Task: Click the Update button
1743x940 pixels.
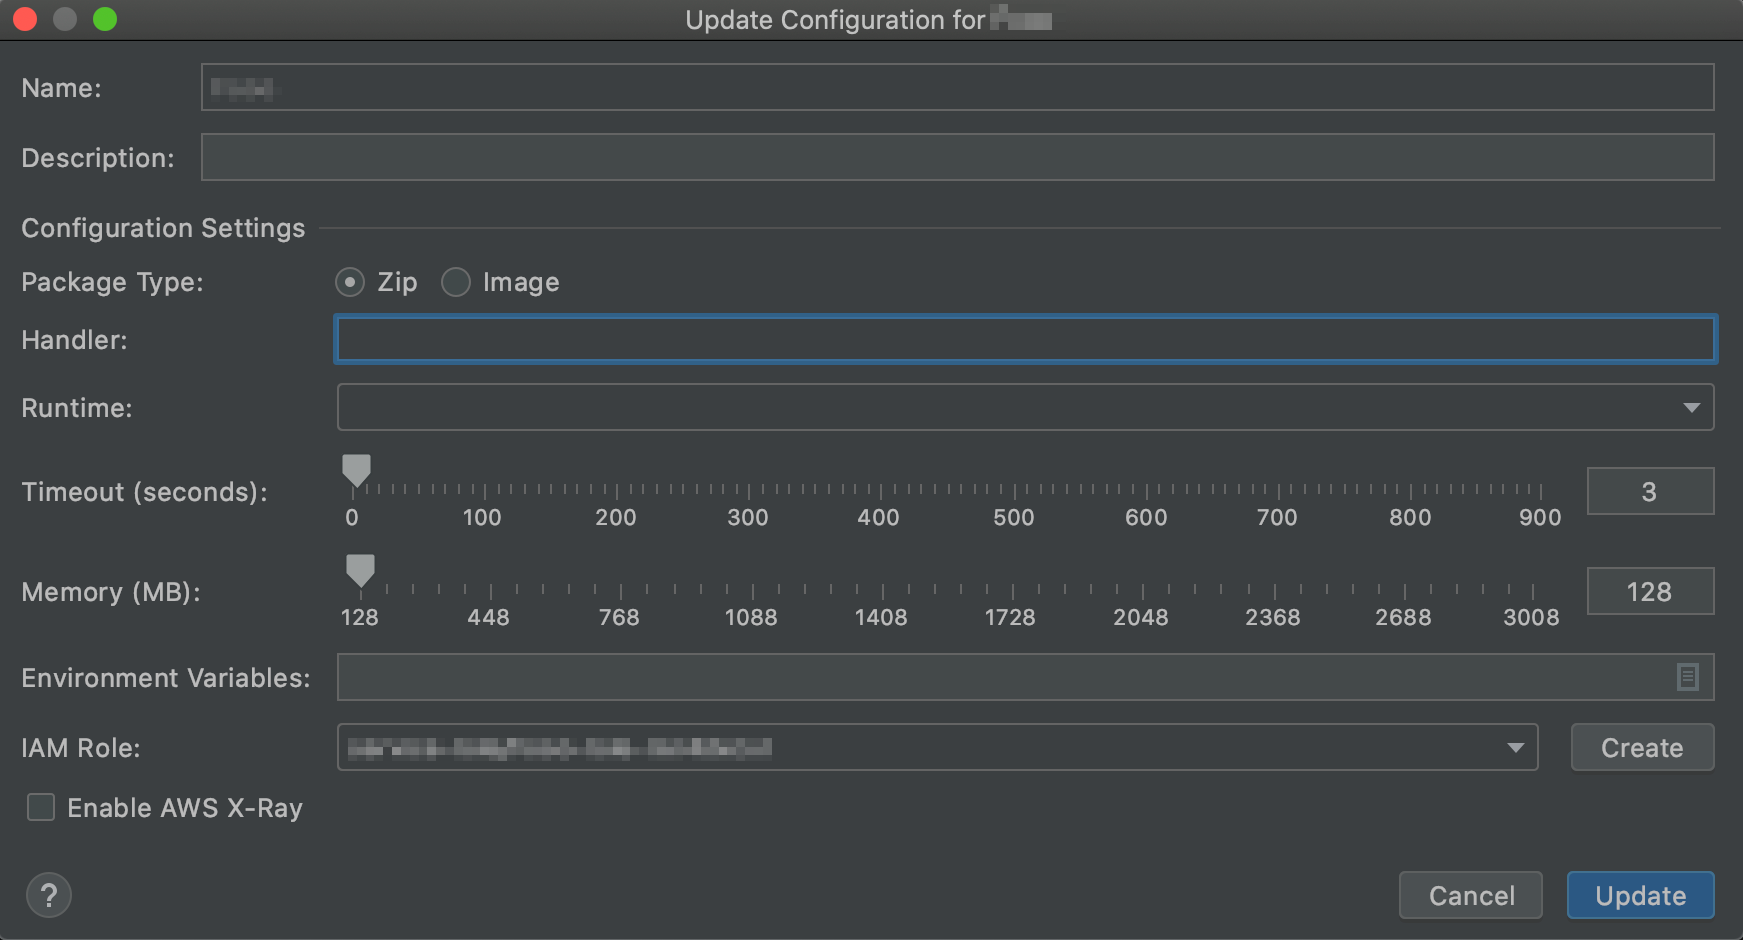Action: (x=1639, y=895)
